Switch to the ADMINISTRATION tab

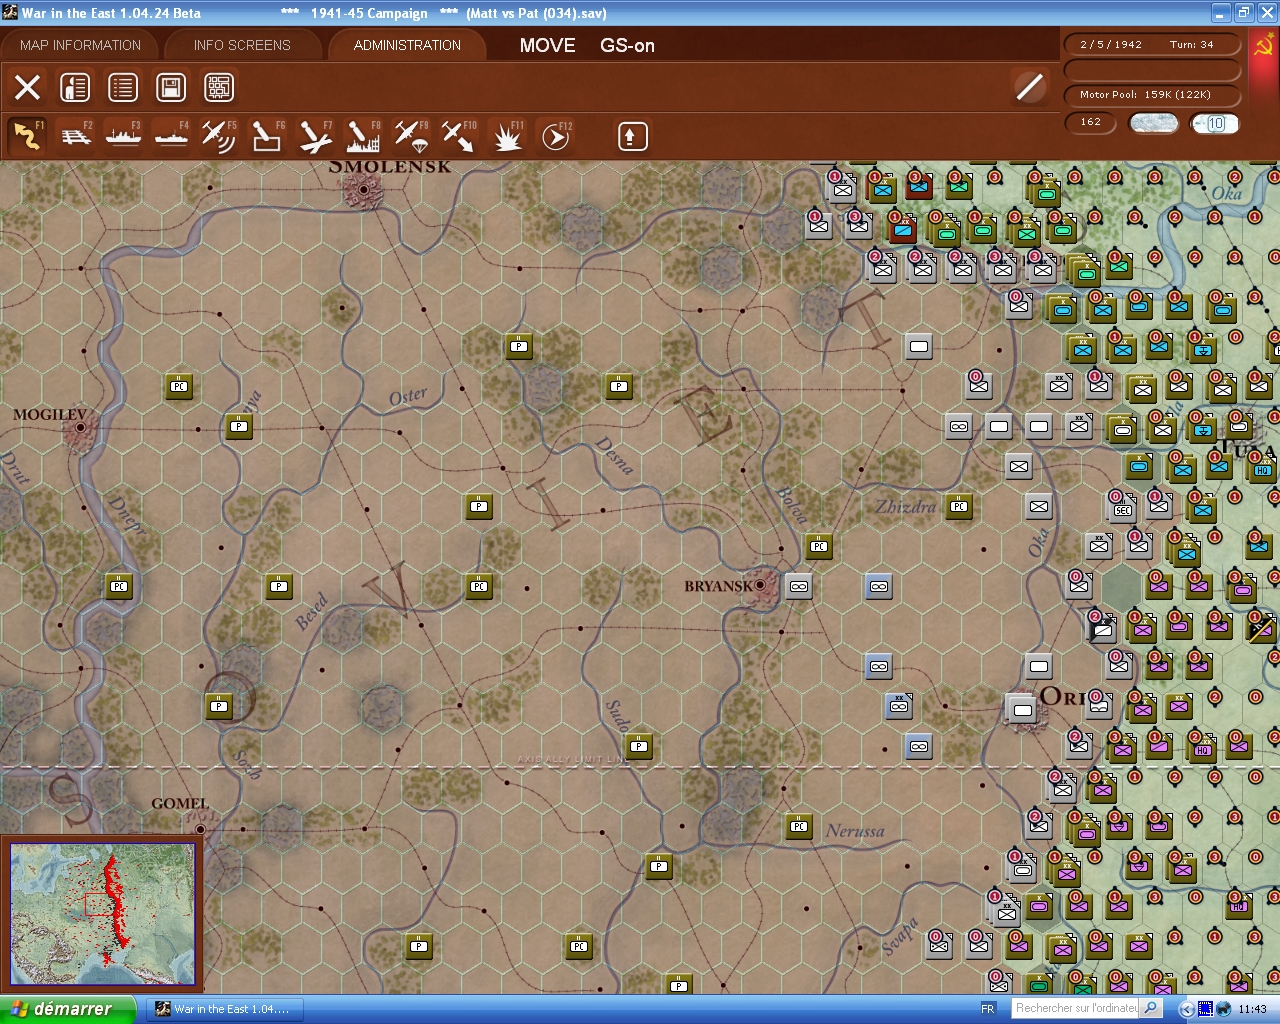point(407,45)
